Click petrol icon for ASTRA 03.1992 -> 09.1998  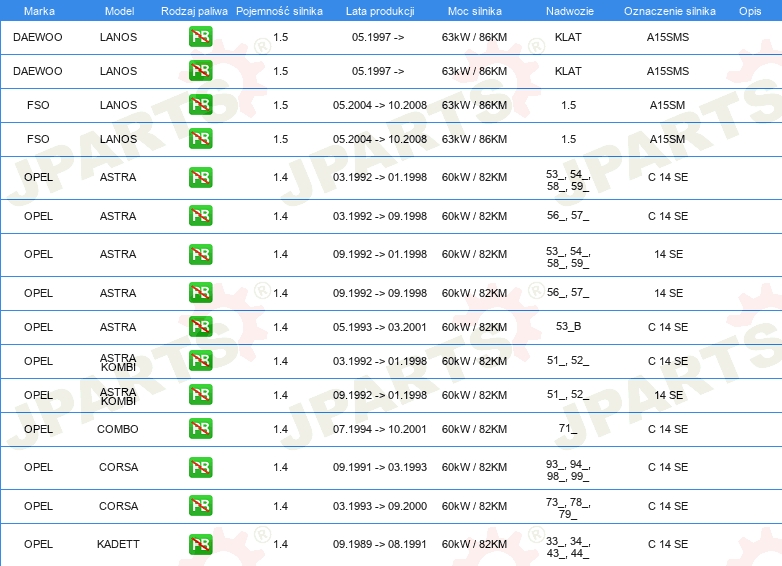point(200,215)
